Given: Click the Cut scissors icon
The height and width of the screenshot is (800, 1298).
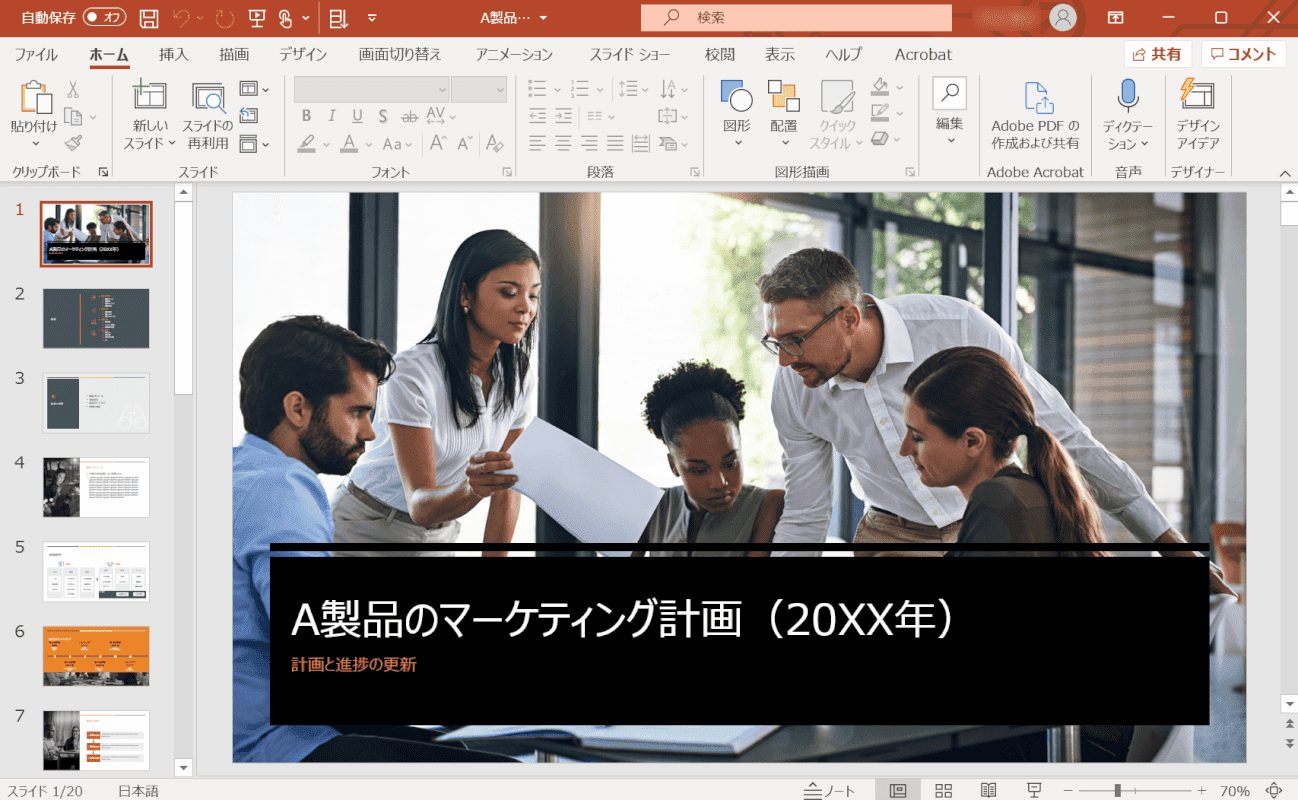Looking at the screenshot, I should coord(73,90).
